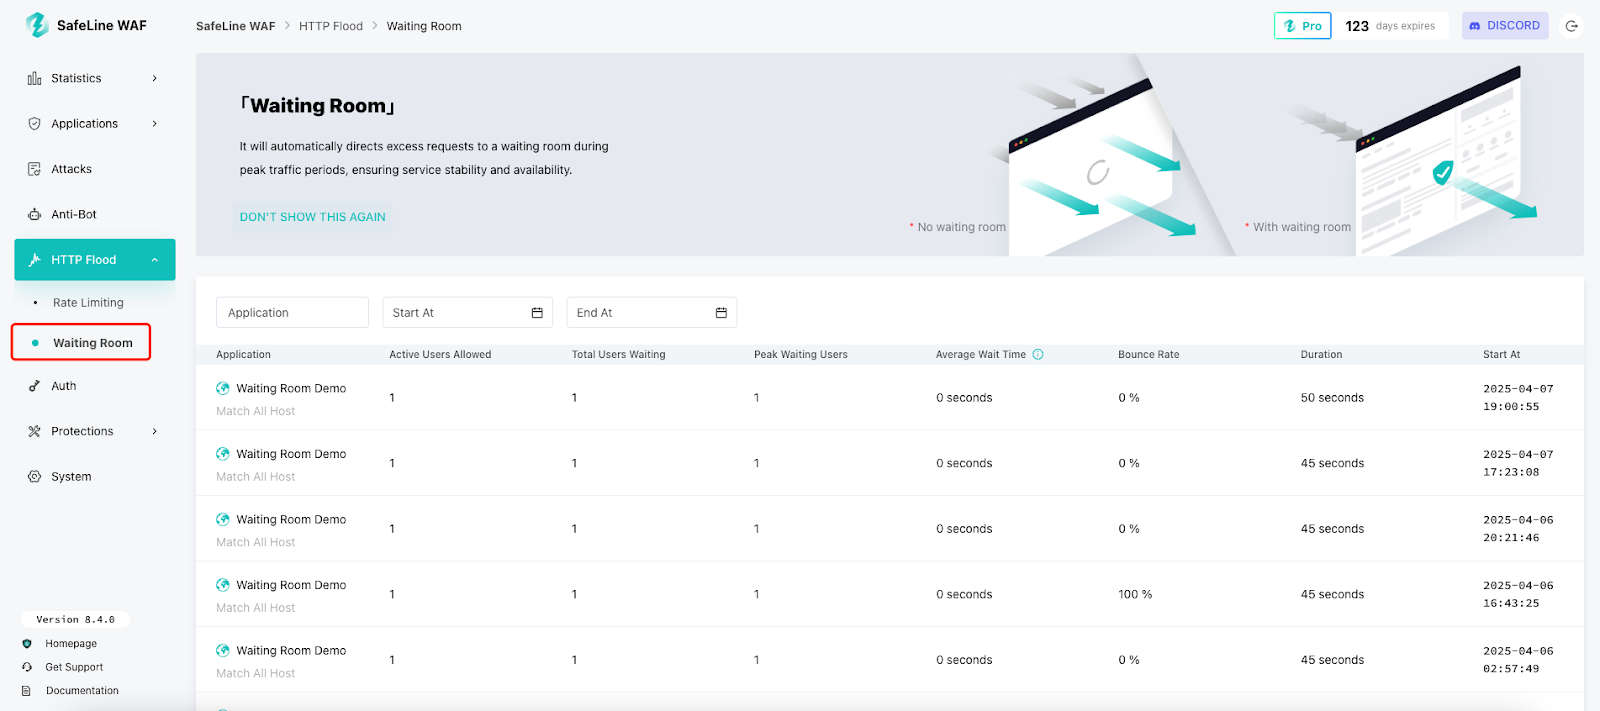Click the logout icon at top right

(x=1572, y=26)
